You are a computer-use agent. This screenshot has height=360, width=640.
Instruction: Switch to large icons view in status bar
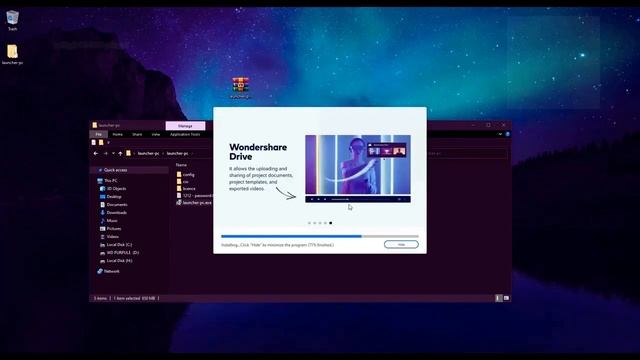tap(506, 298)
